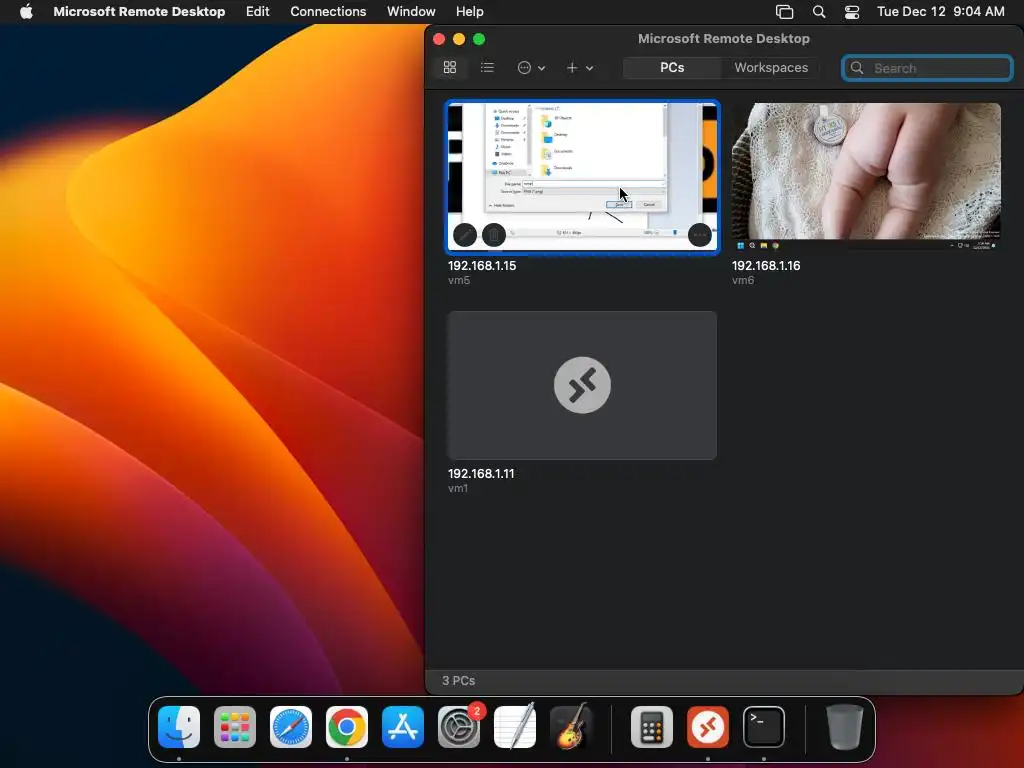The image size is (1024, 768).
Task: Switch to grid view layout
Action: pos(450,68)
